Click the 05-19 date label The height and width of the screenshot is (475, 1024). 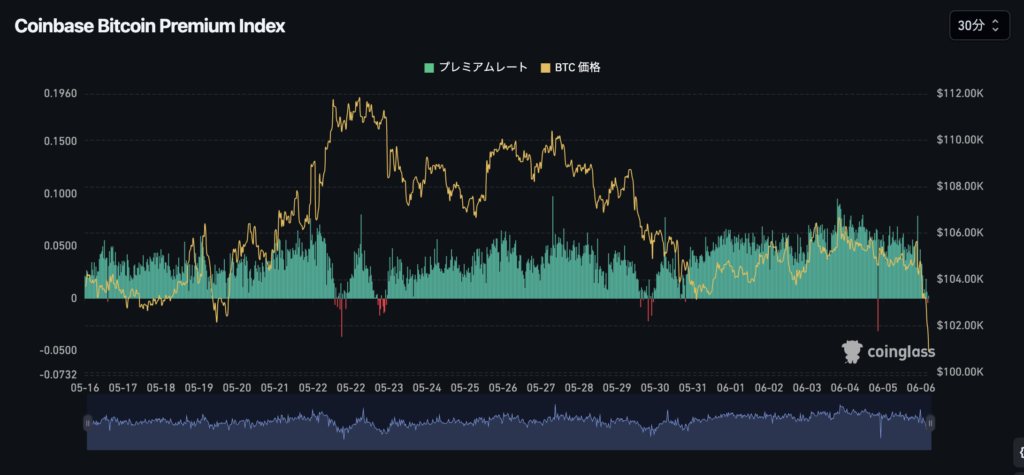199,387
